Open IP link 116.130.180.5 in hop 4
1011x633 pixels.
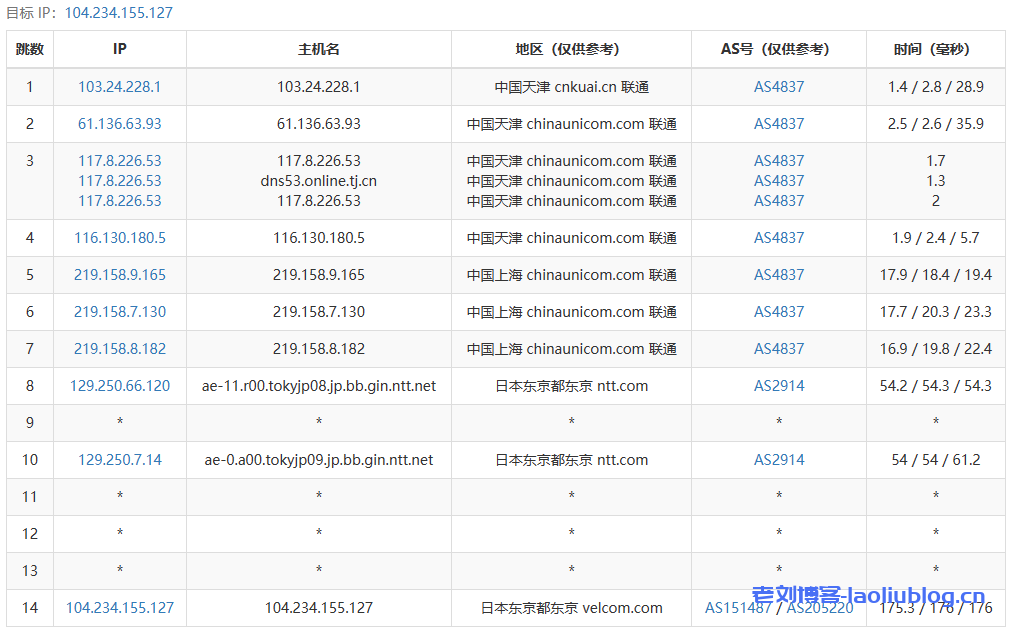point(119,238)
